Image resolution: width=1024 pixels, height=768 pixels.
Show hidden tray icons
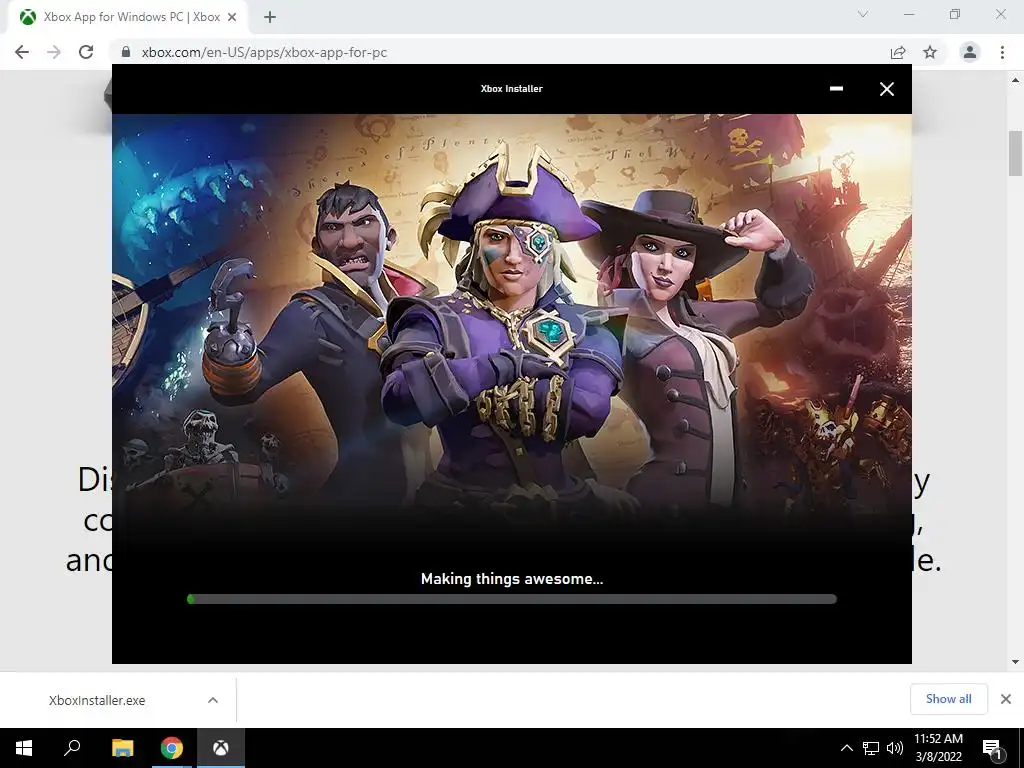846,748
